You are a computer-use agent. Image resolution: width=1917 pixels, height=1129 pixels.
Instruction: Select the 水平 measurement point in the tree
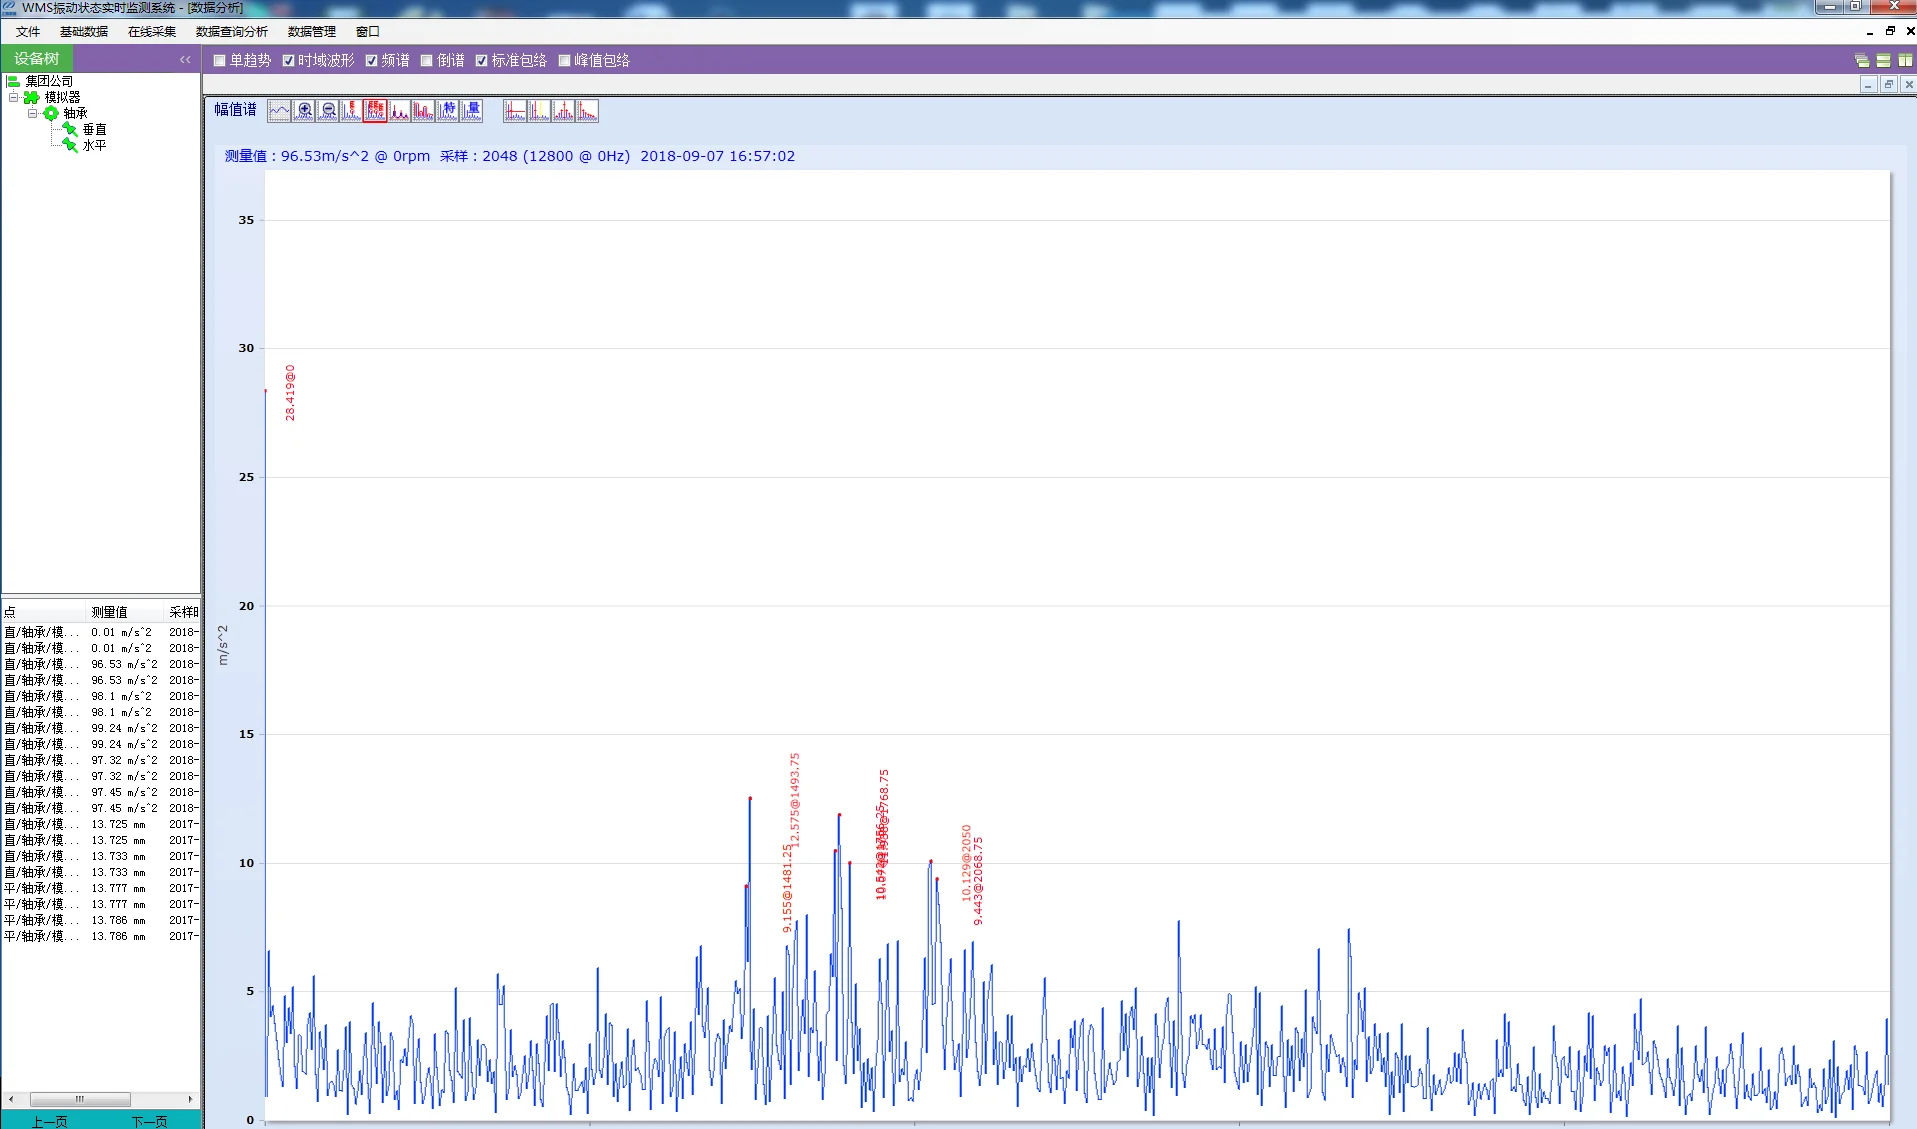click(95, 146)
